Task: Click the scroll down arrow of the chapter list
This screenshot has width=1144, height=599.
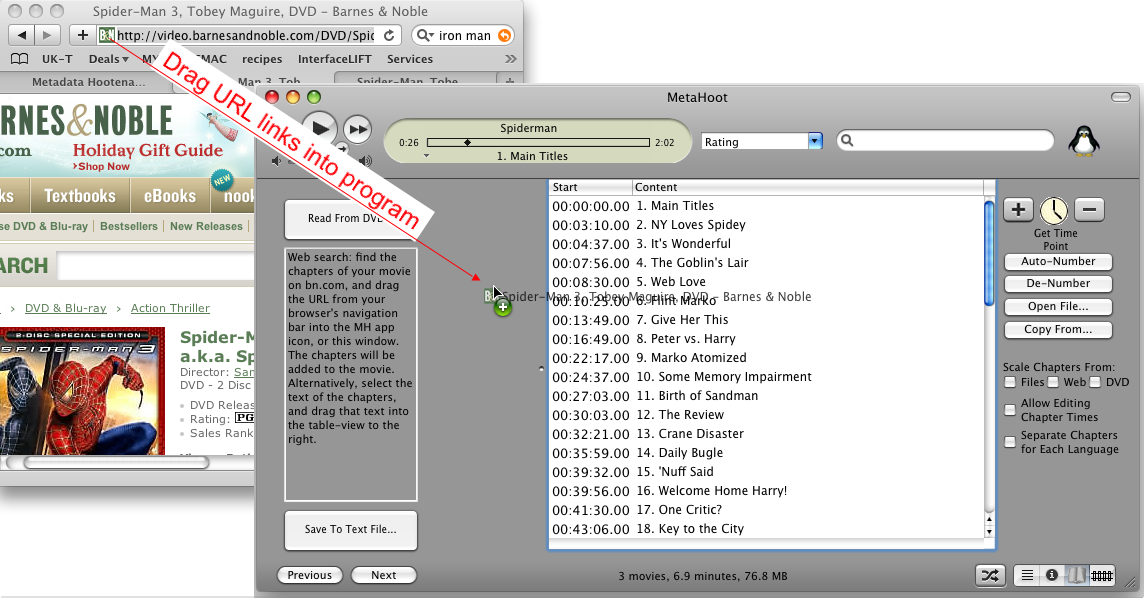Action: point(989,532)
